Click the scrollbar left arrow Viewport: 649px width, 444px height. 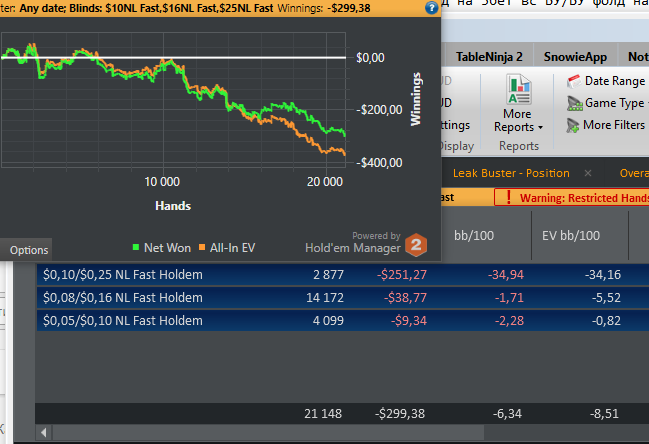click(x=43, y=432)
